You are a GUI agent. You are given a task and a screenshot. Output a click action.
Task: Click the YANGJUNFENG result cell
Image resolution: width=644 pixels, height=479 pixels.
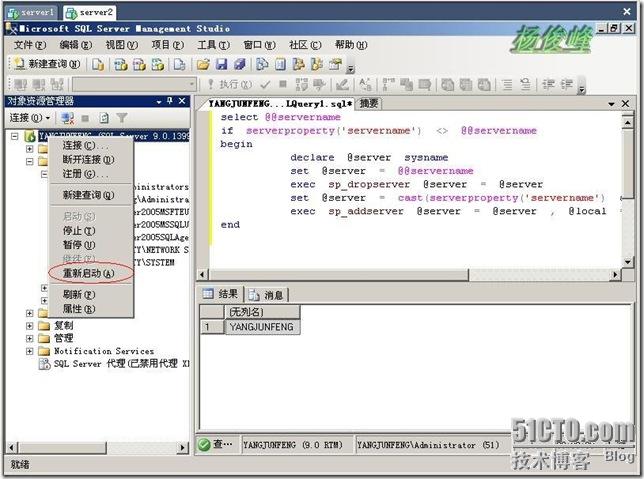click(x=262, y=327)
